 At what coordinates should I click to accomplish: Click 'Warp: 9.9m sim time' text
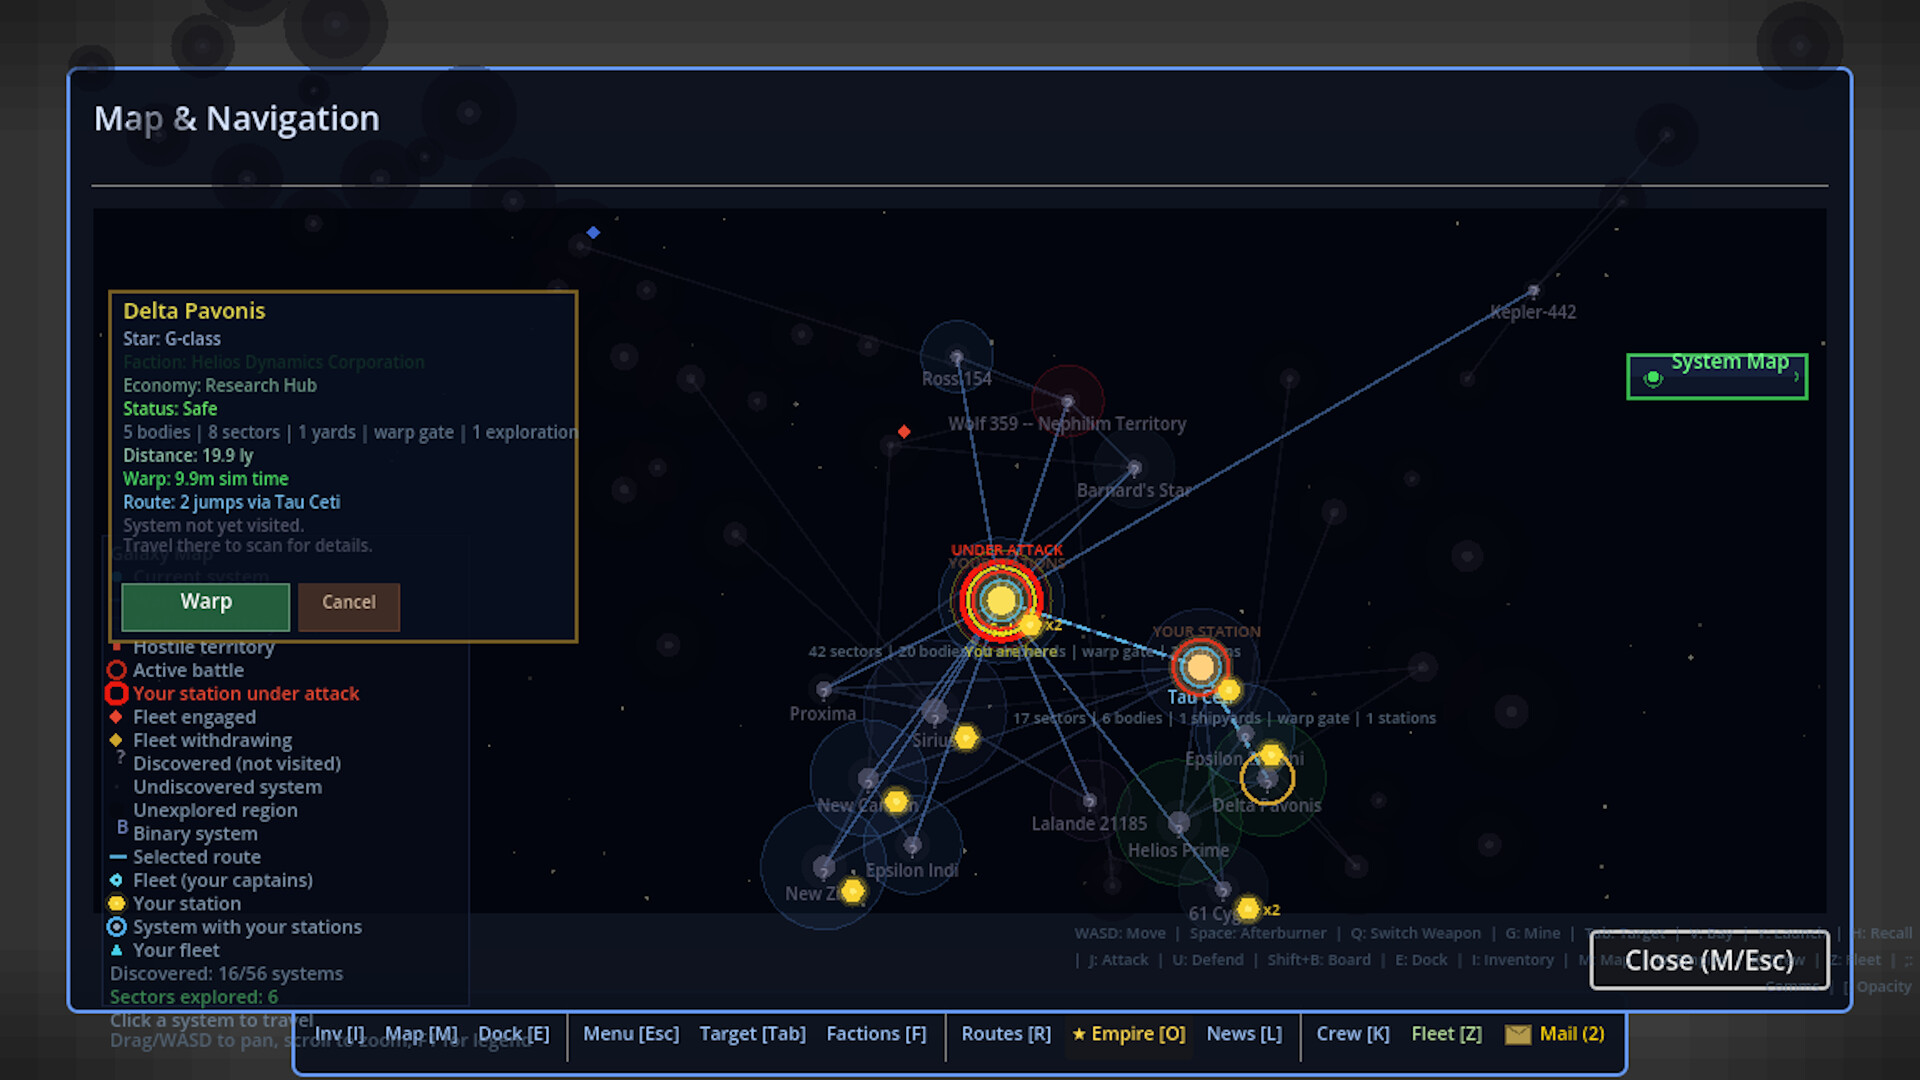pos(206,479)
